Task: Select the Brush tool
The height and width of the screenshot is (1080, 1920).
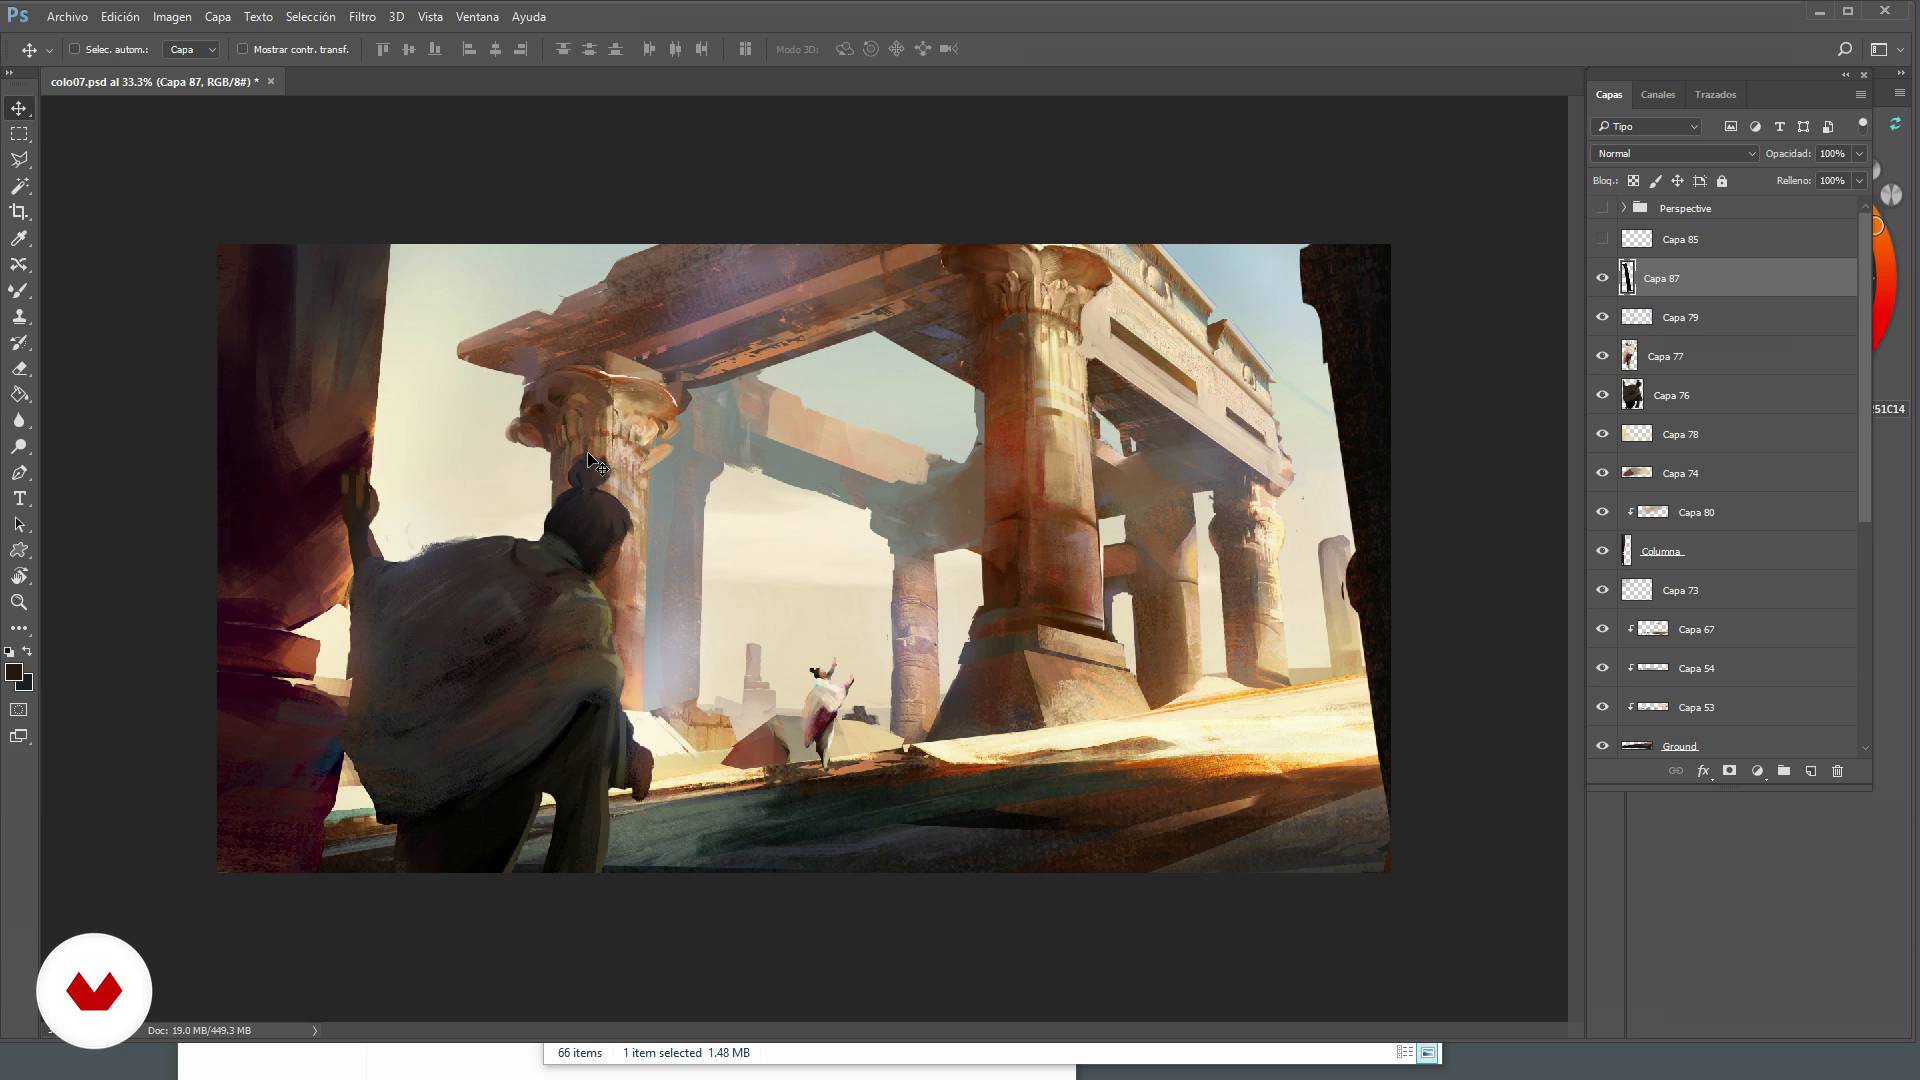Action: 19,290
